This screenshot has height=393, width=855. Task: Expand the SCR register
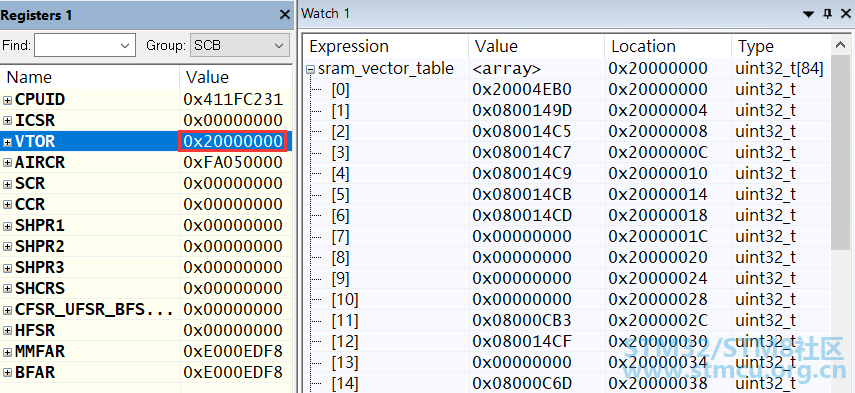[x=8, y=184]
